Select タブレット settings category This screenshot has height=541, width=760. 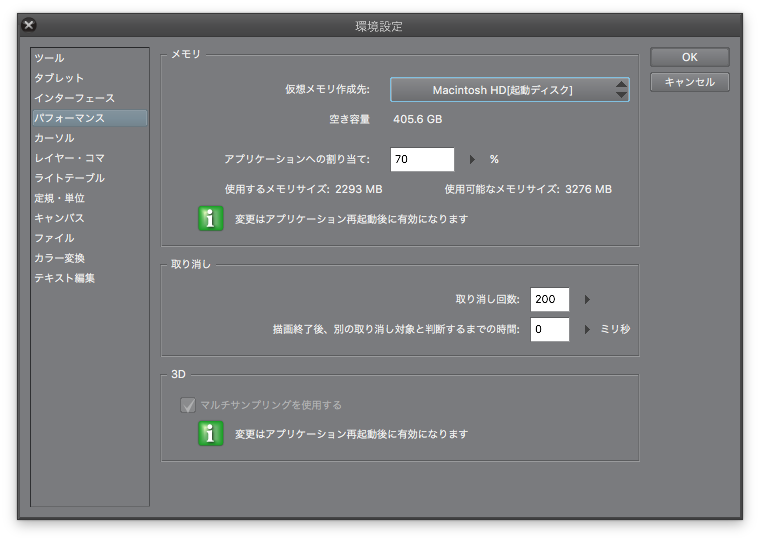(x=59, y=78)
